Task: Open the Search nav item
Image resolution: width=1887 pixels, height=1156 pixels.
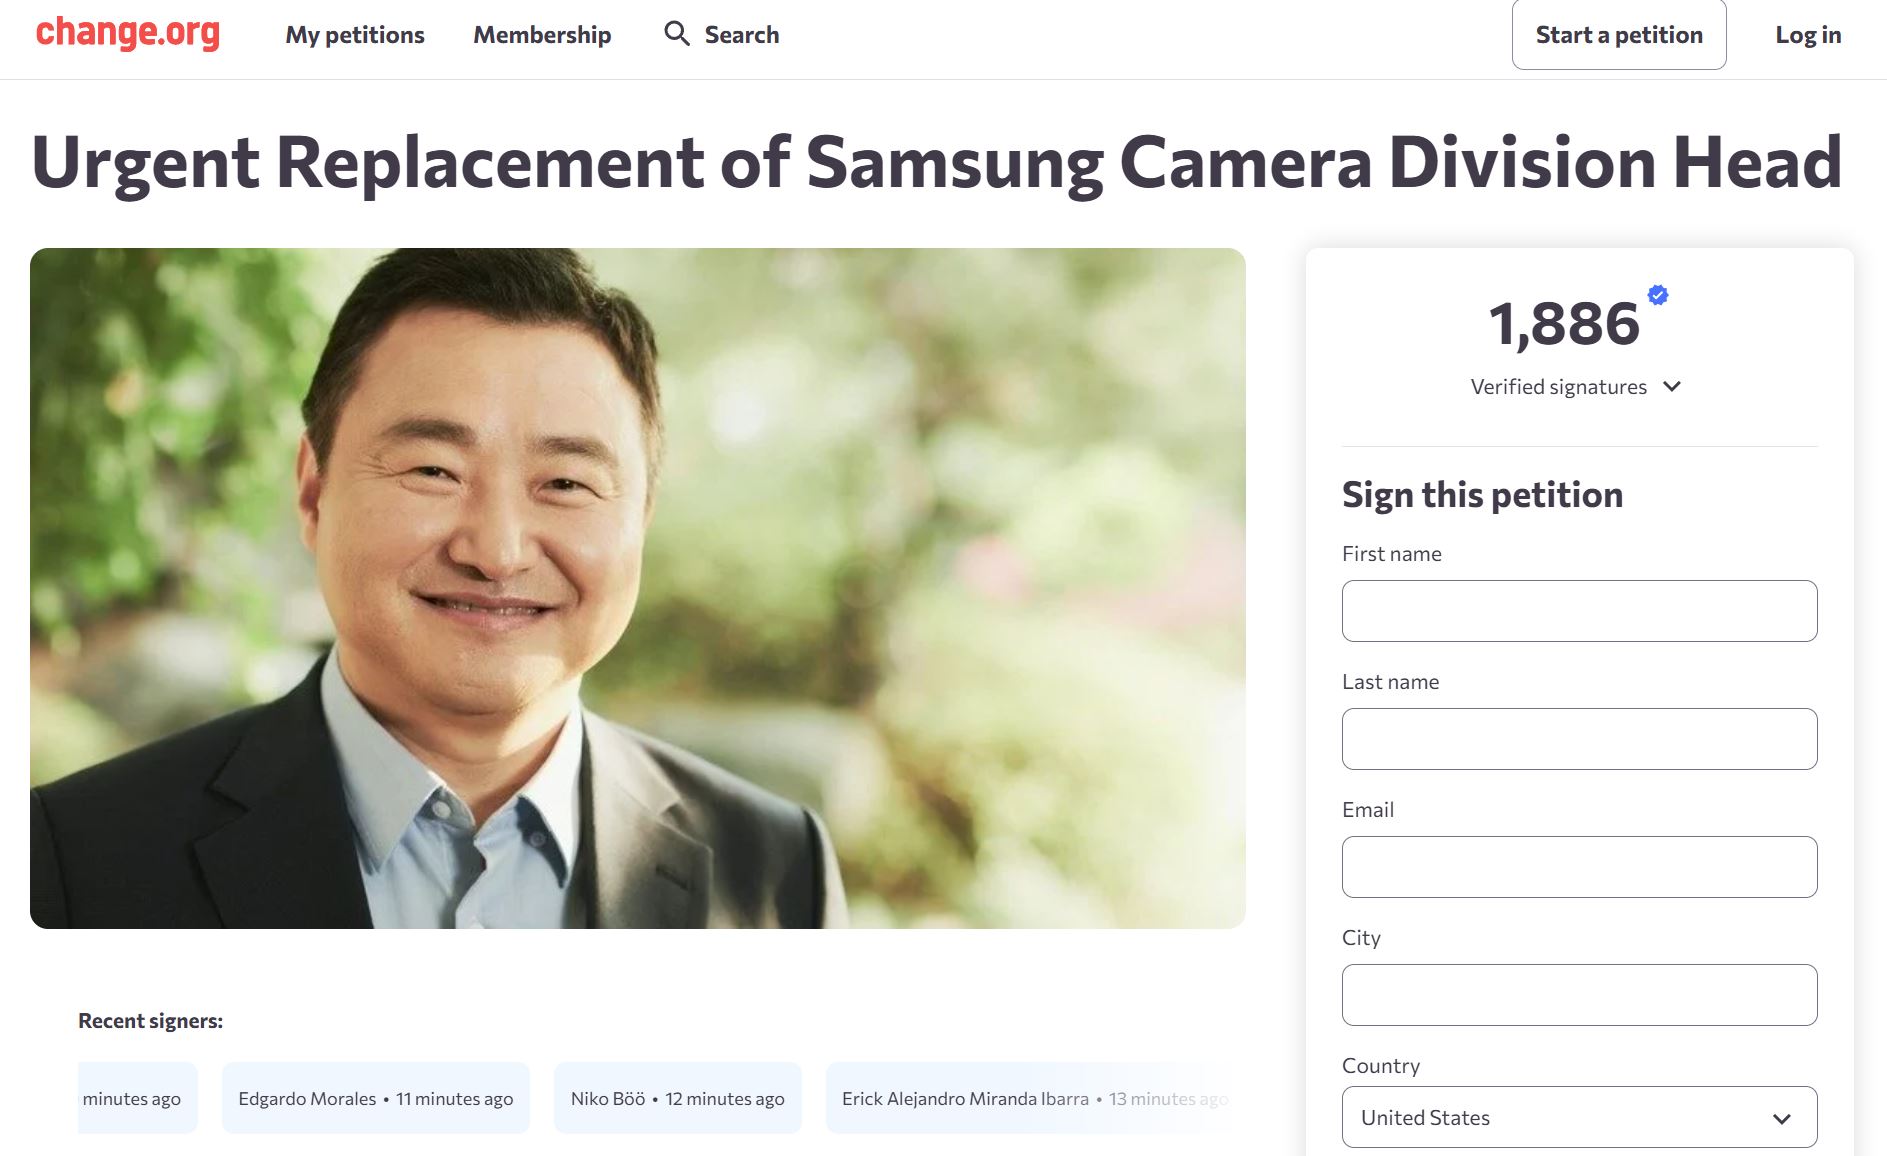Action: (x=722, y=35)
